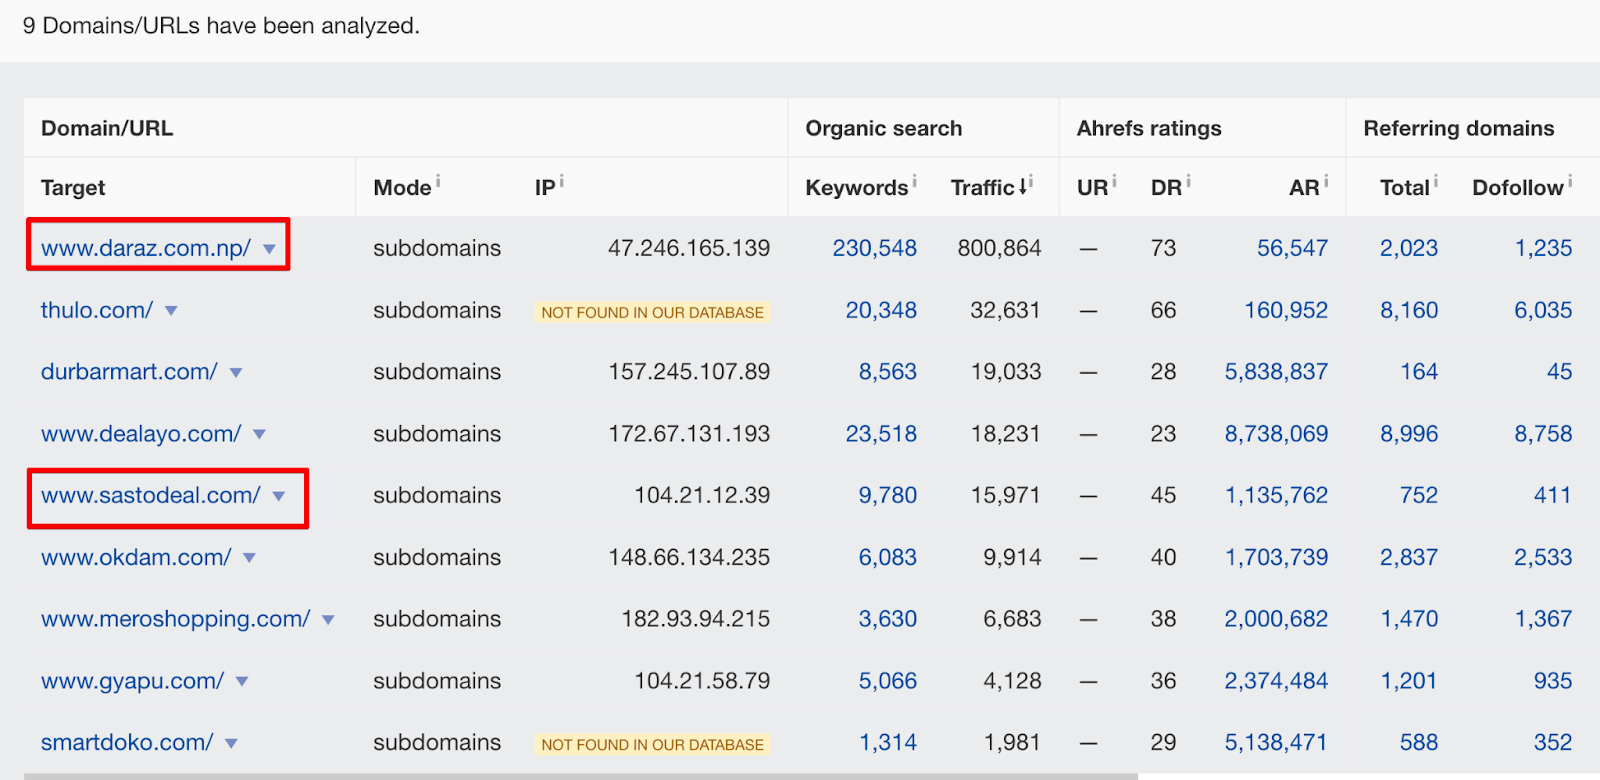The image size is (1600, 780).
Task: Open the www.gyapu.com/ link
Action: pyautogui.click(x=132, y=681)
